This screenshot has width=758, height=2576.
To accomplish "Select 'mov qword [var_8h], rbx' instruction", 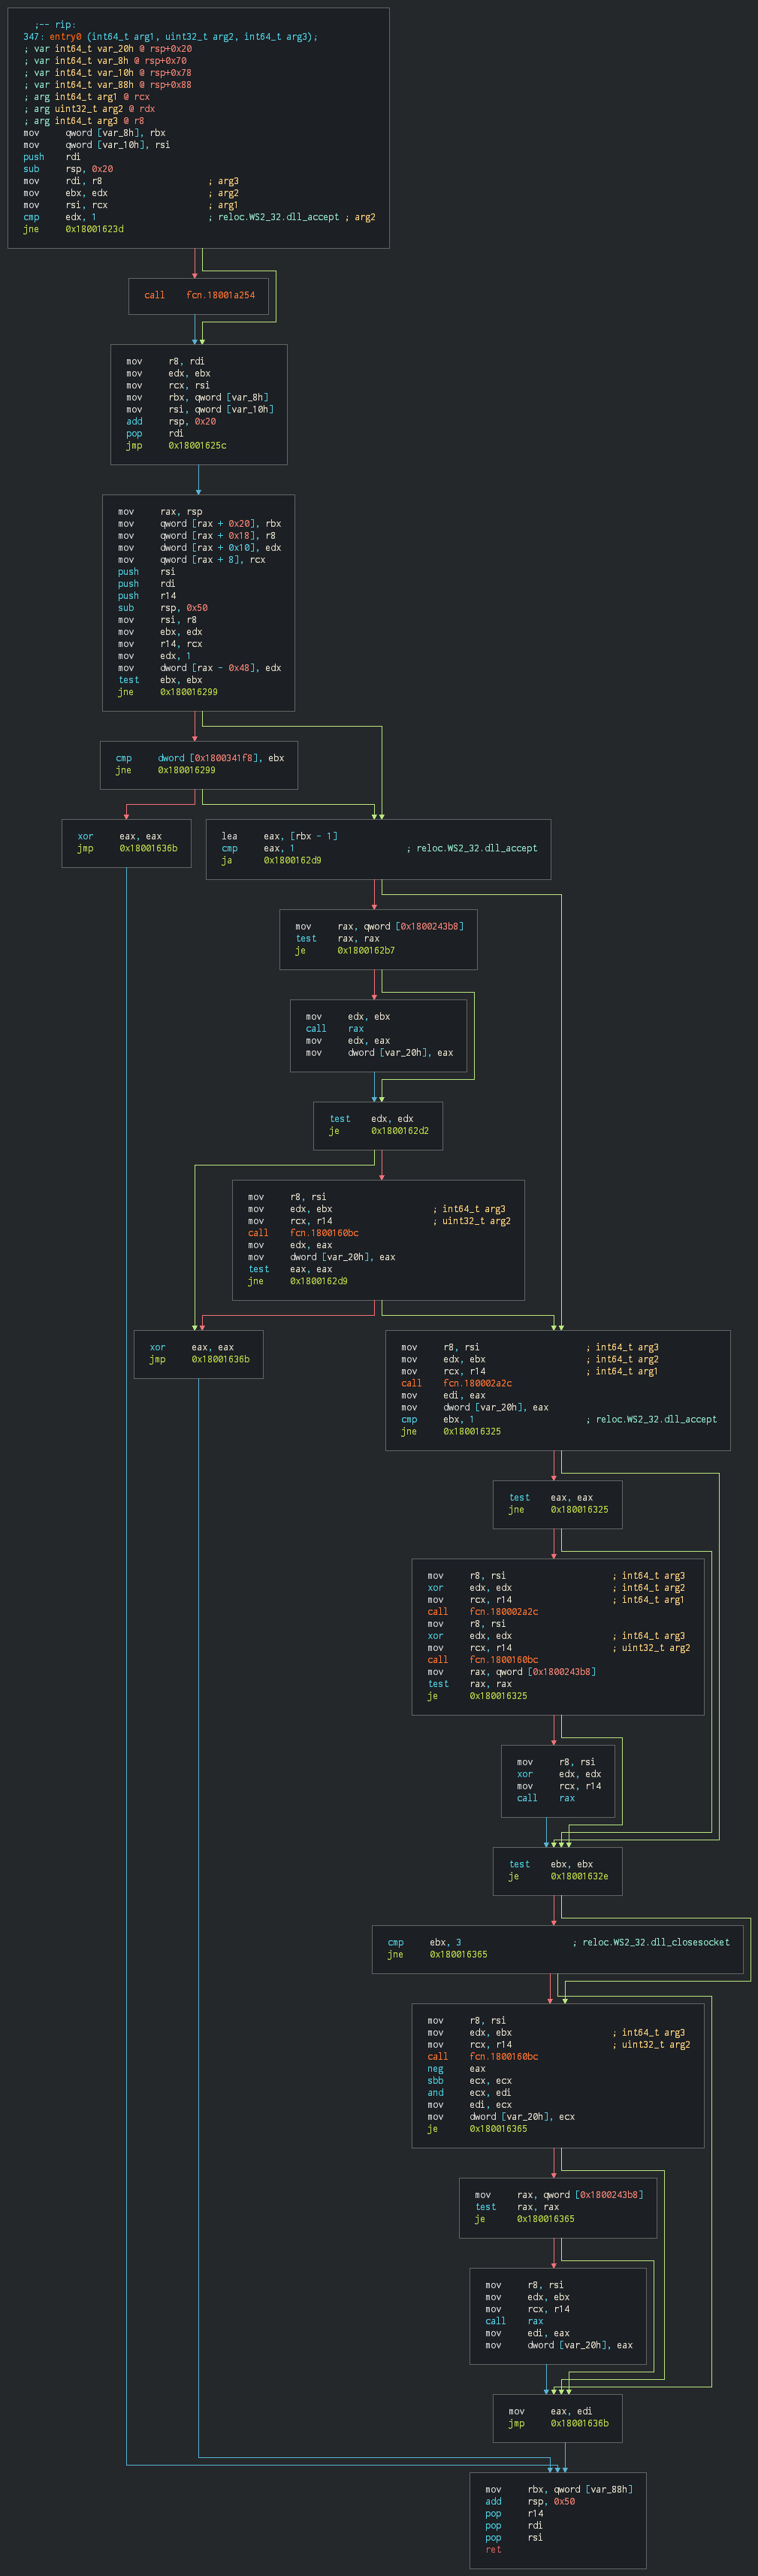I will tap(94, 132).
